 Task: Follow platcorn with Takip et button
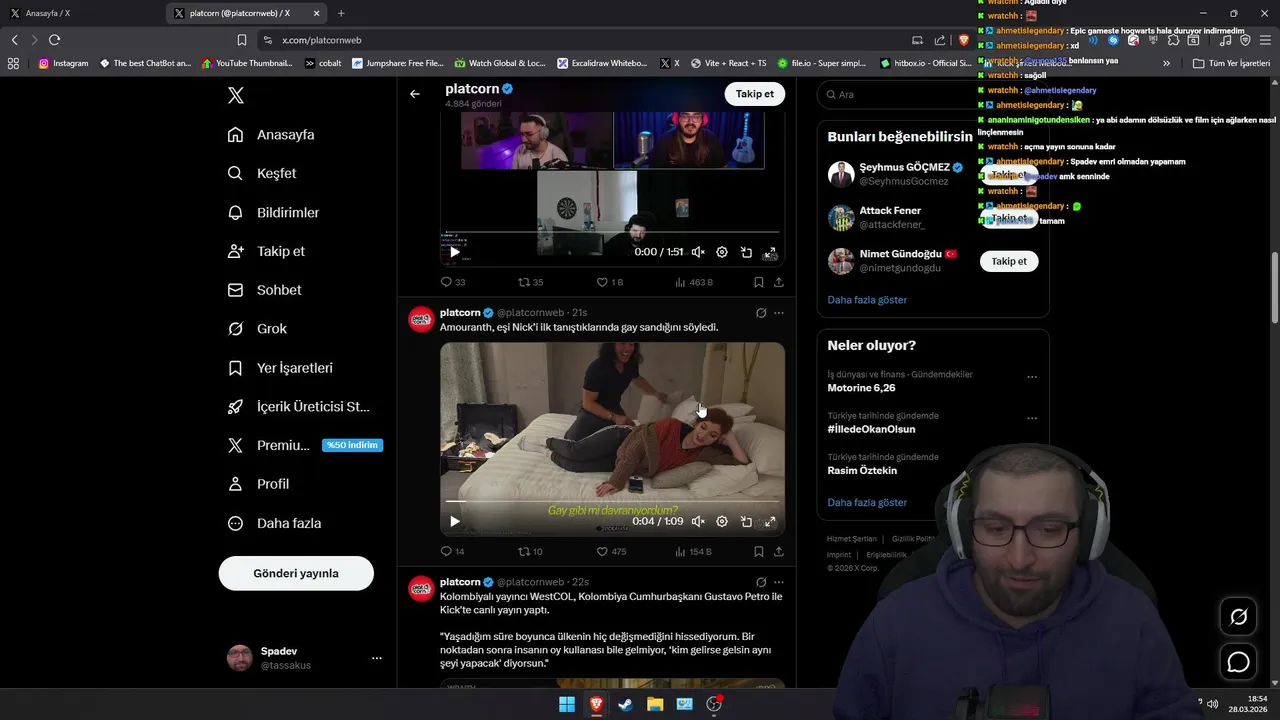(754, 94)
